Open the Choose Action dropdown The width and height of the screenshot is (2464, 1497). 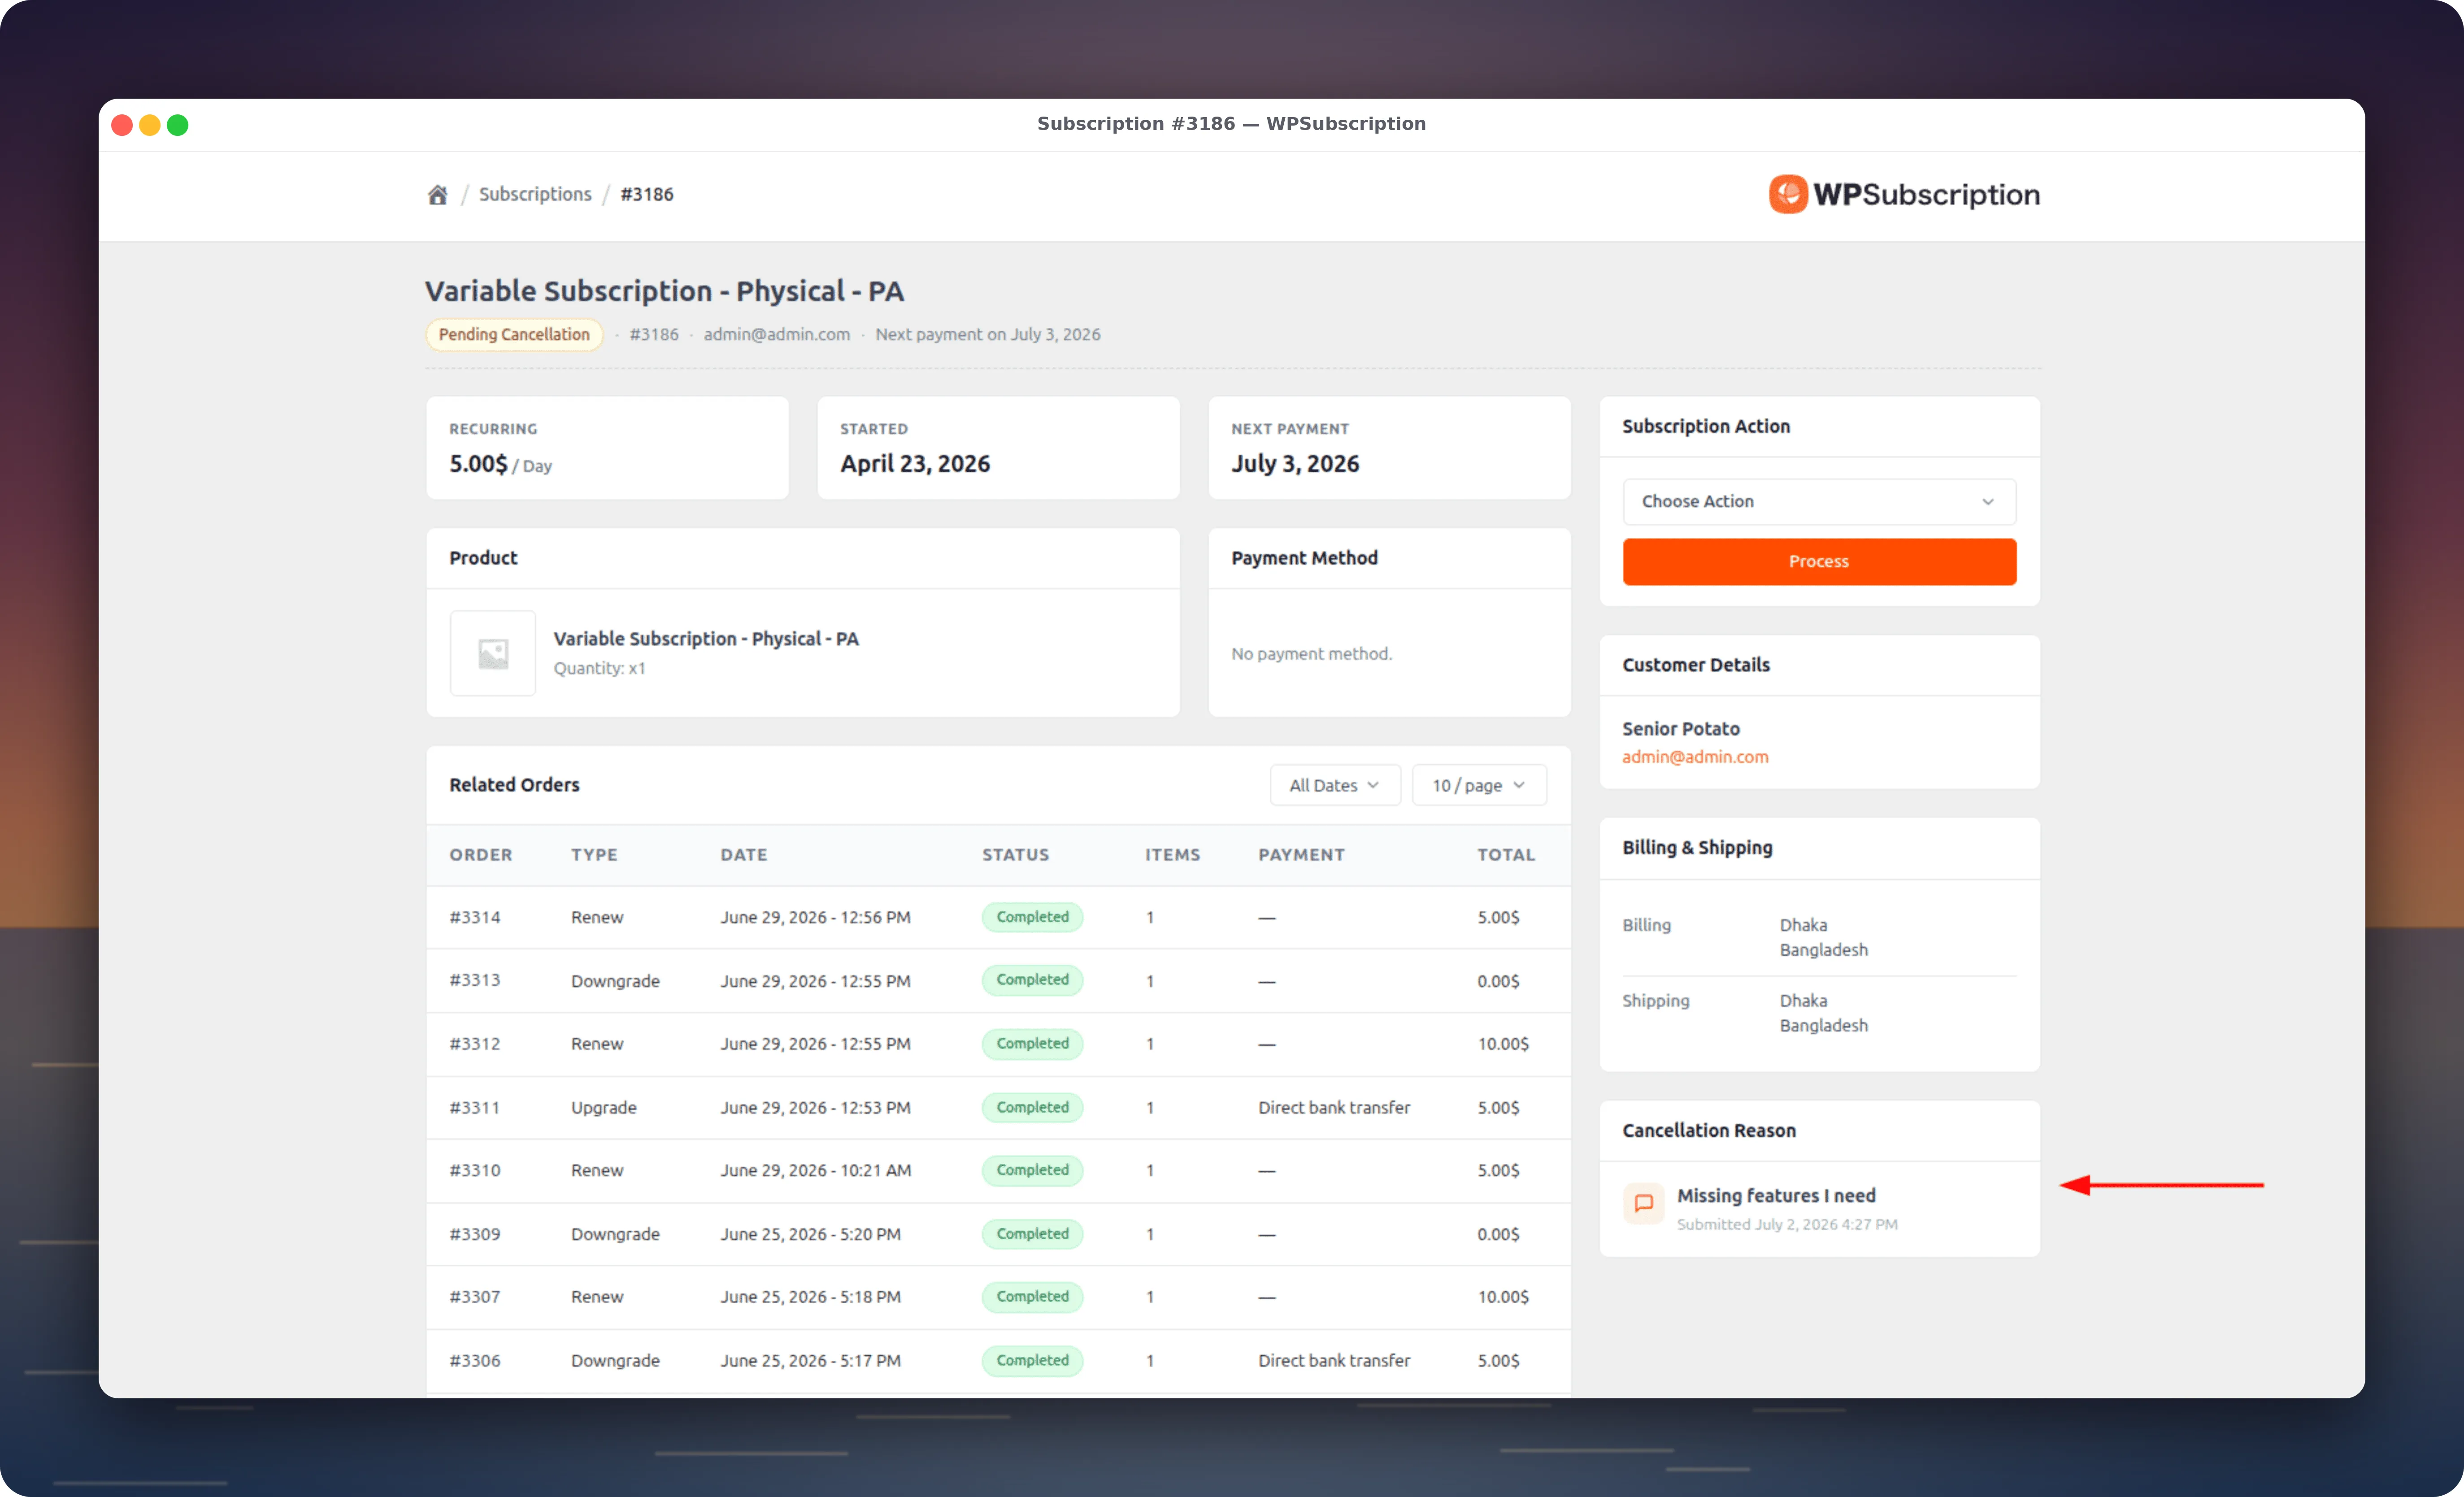tap(1819, 501)
